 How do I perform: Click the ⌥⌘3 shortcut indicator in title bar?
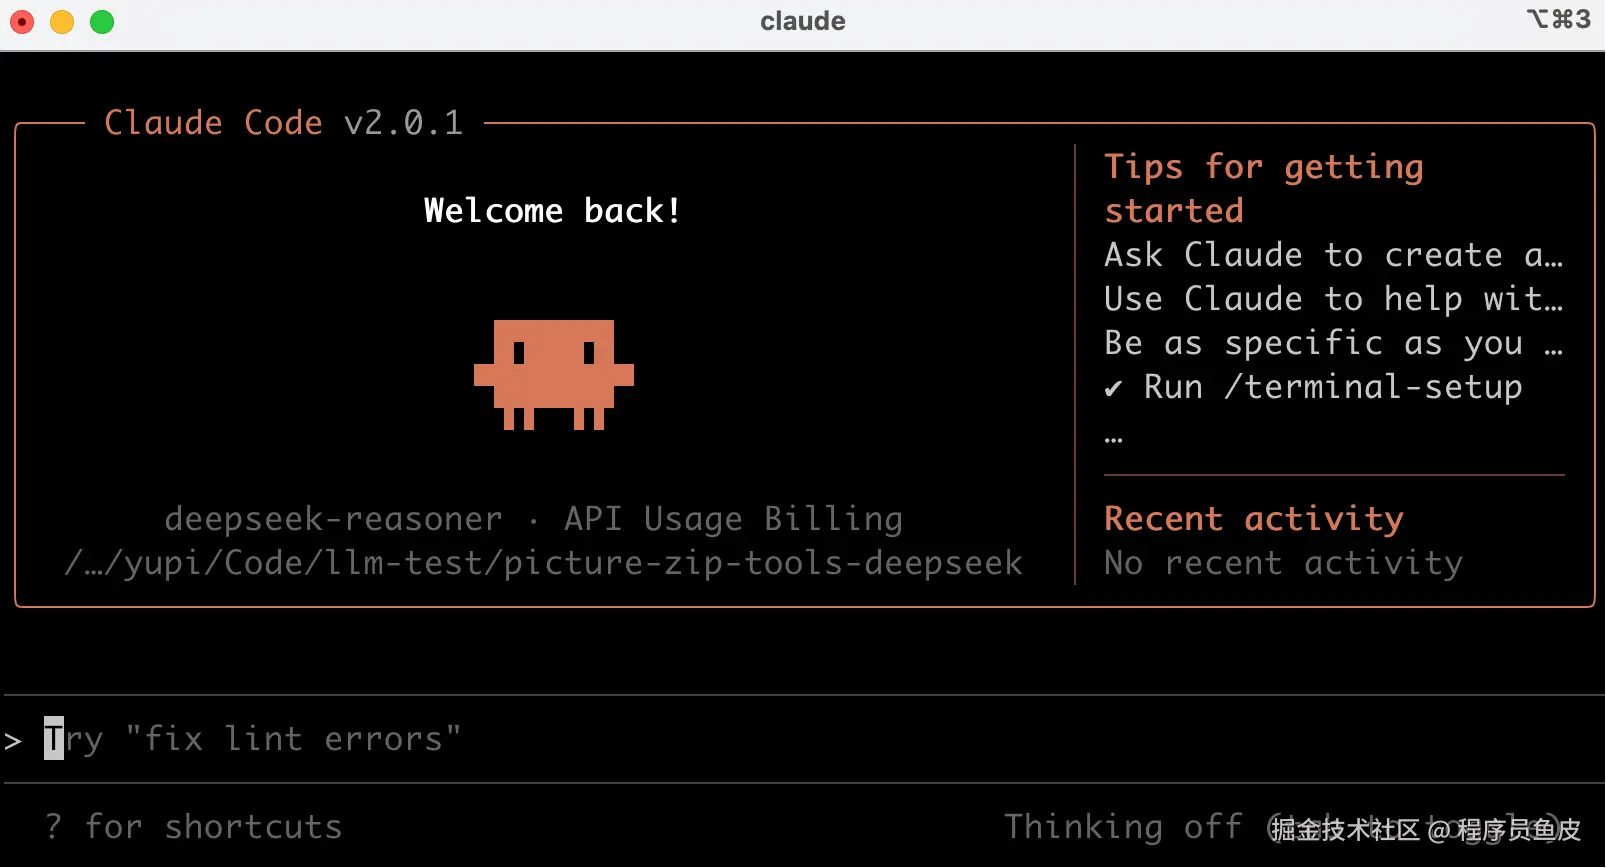[1558, 19]
